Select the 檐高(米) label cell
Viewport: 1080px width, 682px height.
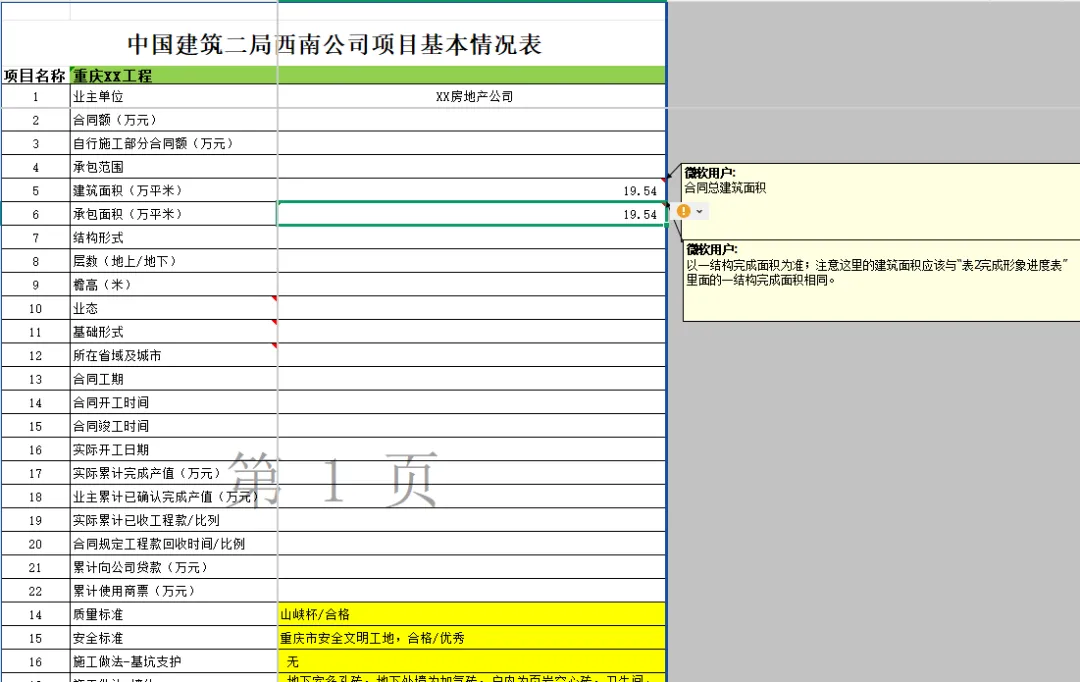(174, 285)
